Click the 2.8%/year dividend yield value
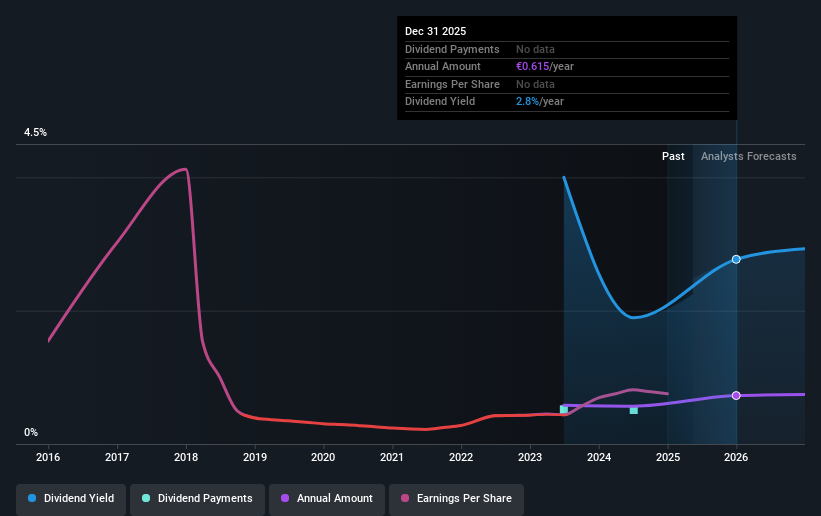The width and height of the screenshot is (821, 516). [x=540, y=102]
